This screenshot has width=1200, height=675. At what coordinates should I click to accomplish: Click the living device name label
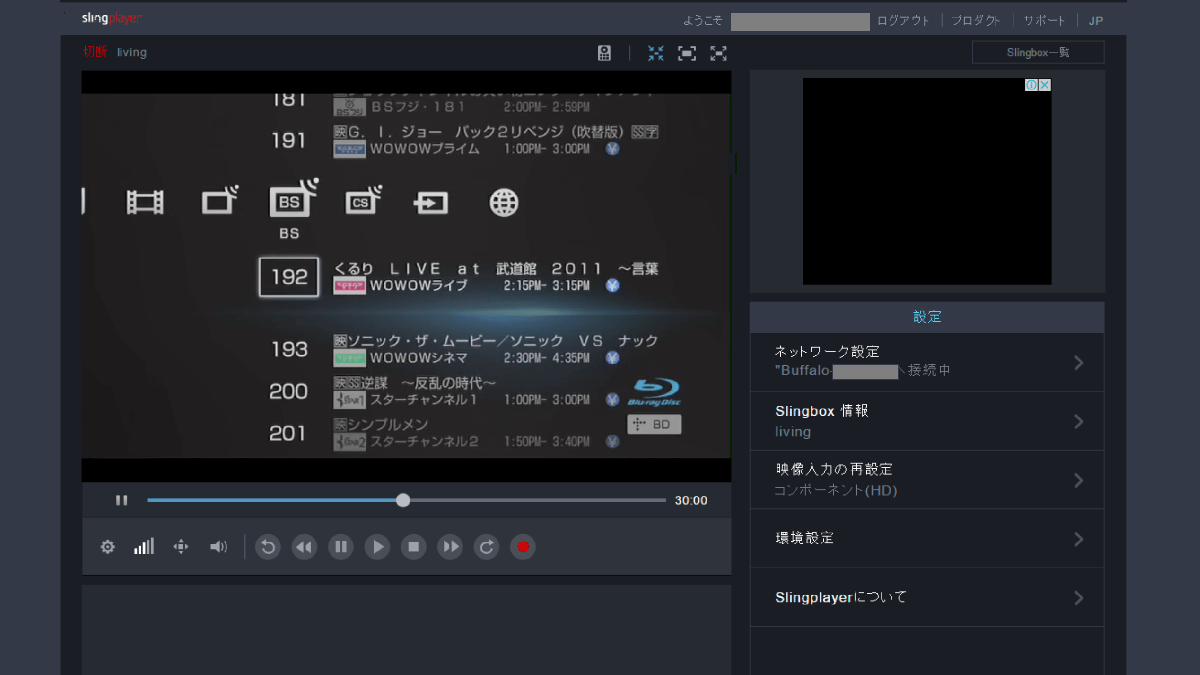click(132, 52)
